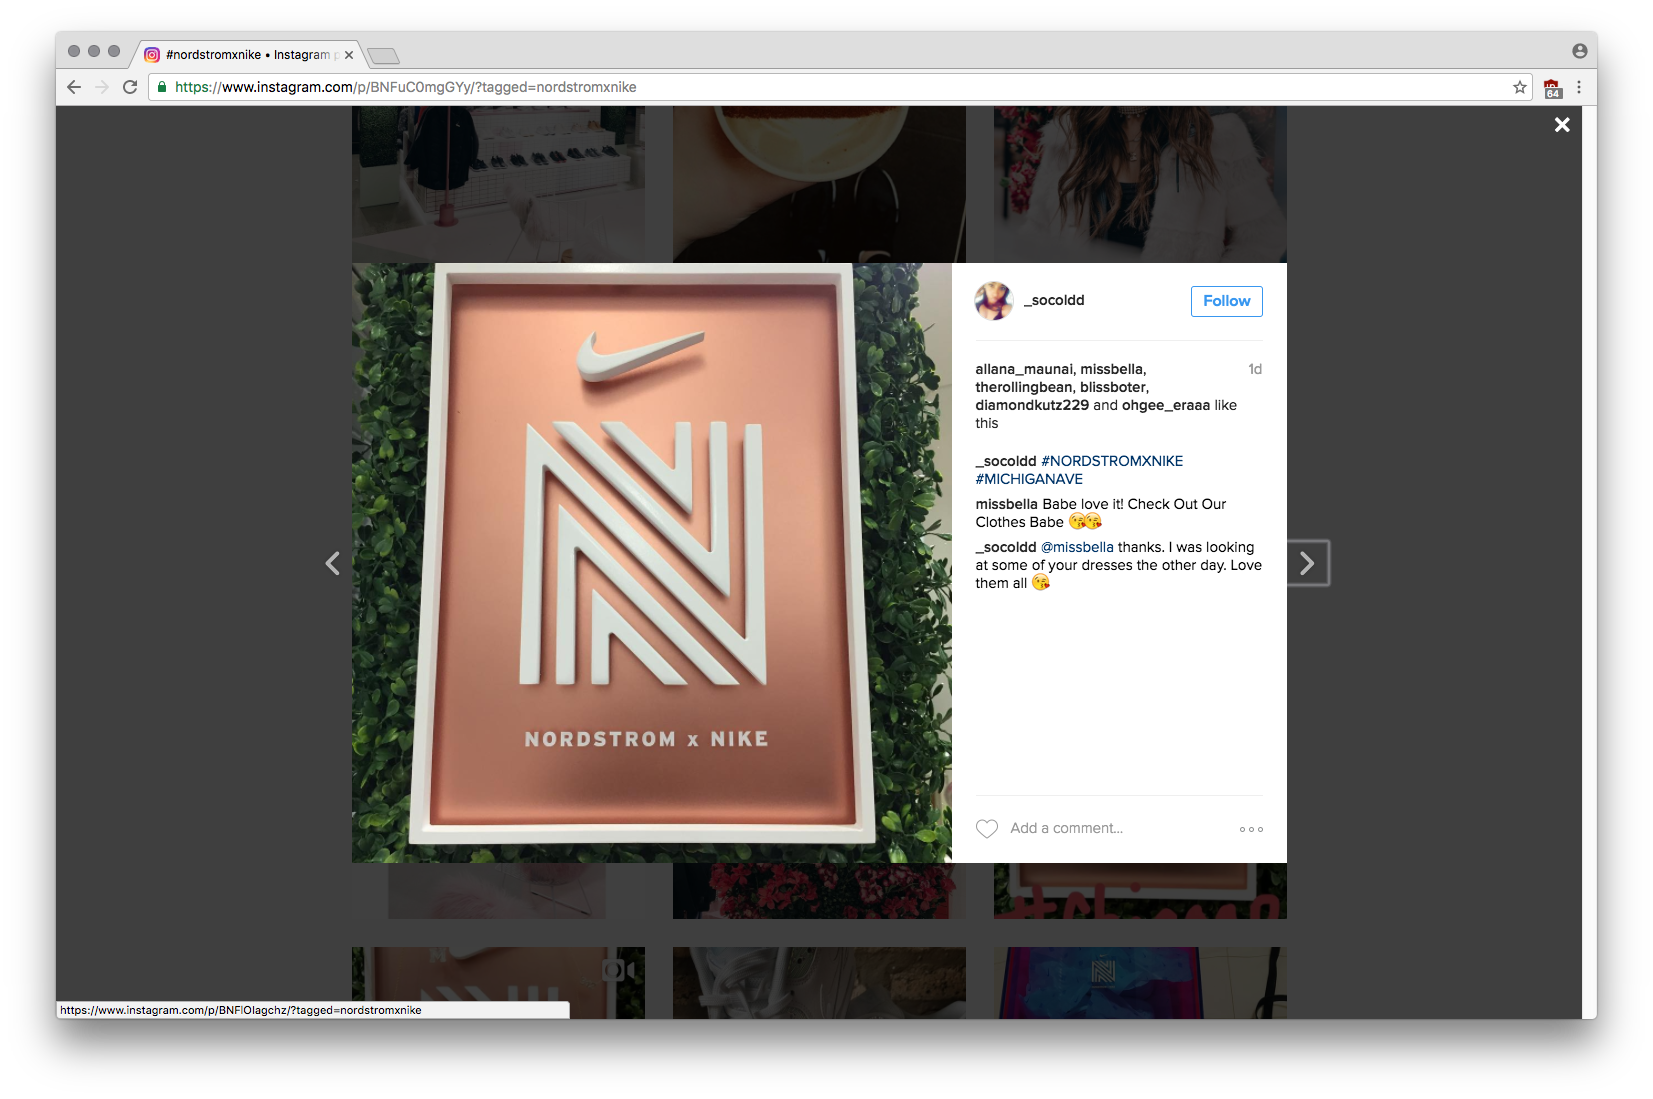Click the browser back navigation arrow

pos(74,87)
